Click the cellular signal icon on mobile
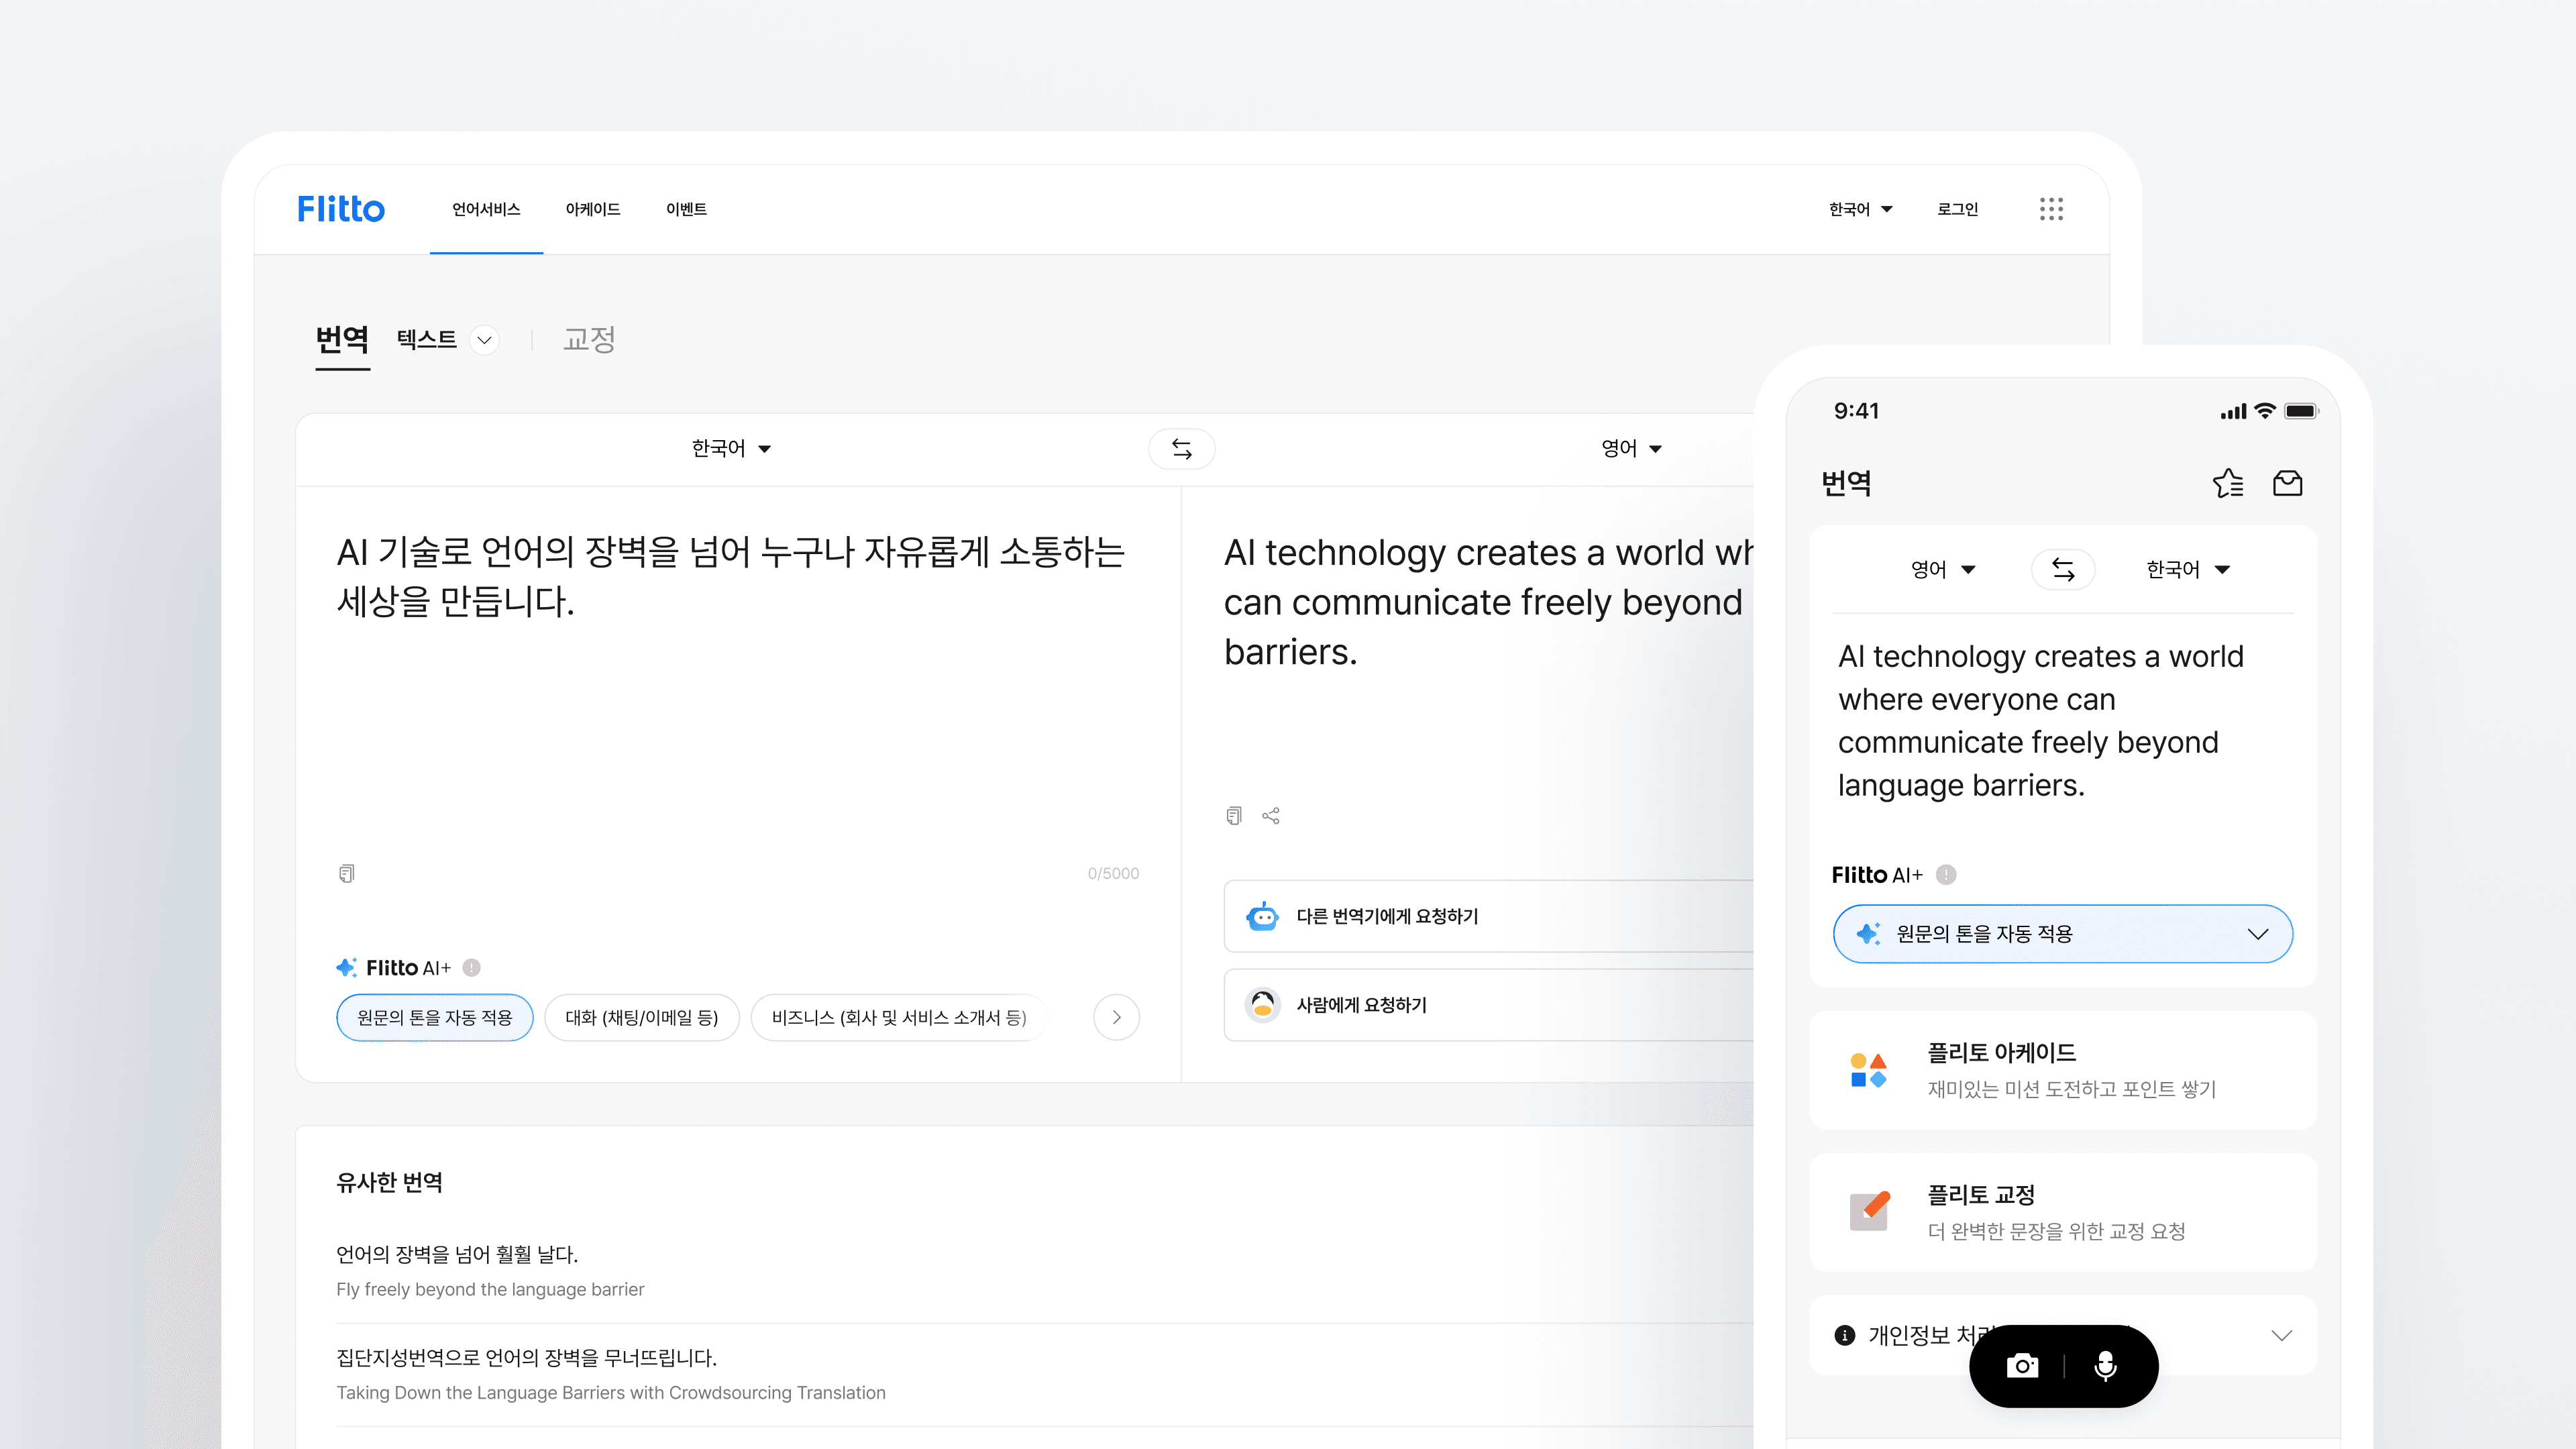Screen dimensions: 2576x1449 (x=2233, y=412)
